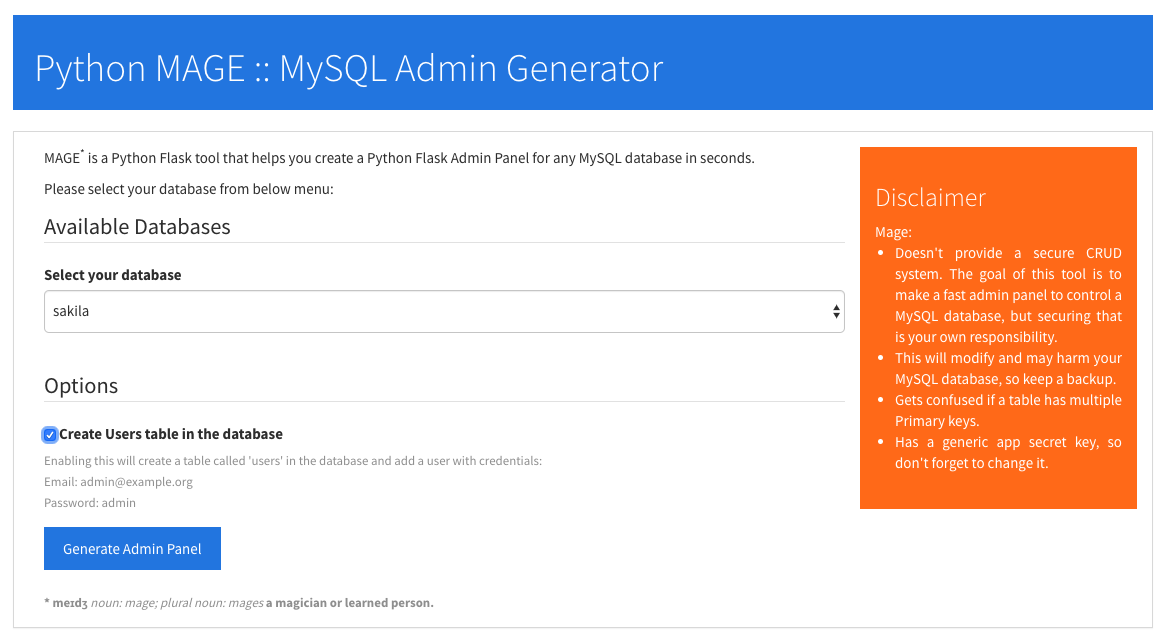Click the 'Enabling this will create a table' hint
Screen dimensions: 1170x642
[x=293, y=461]
